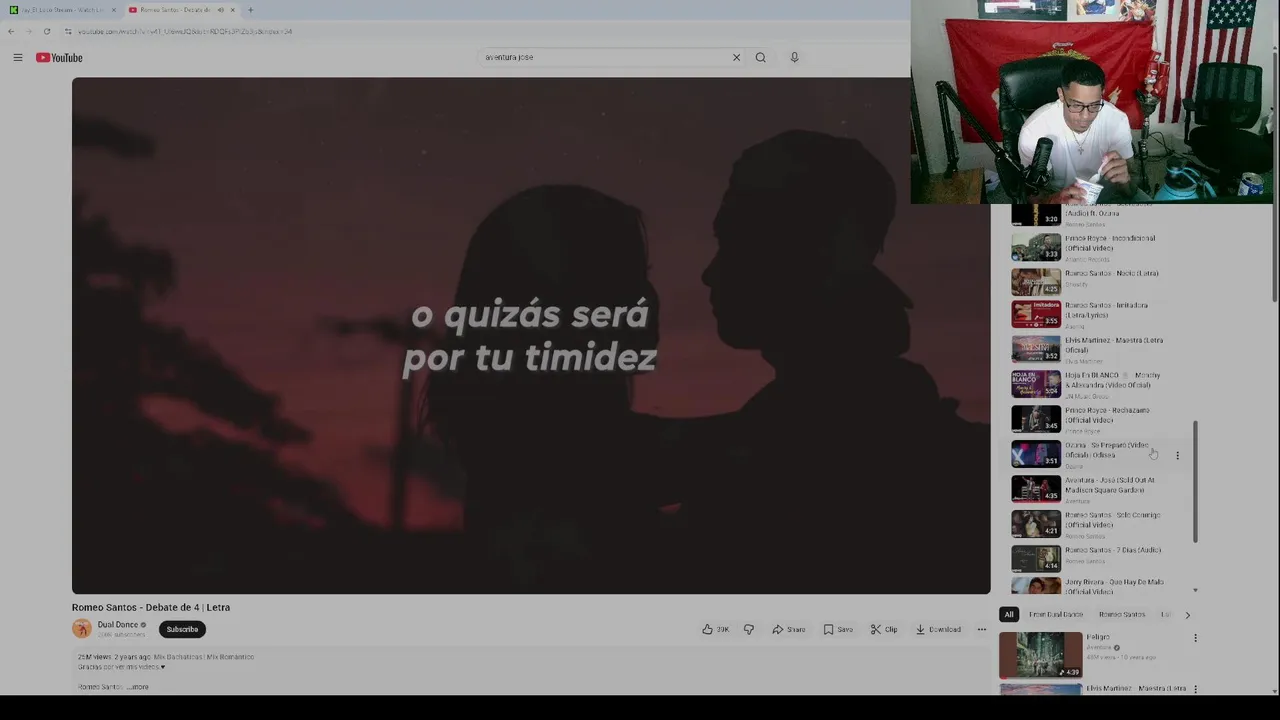Clear the search box with X
1280x720 pixels.
click(x=736, y=57)
